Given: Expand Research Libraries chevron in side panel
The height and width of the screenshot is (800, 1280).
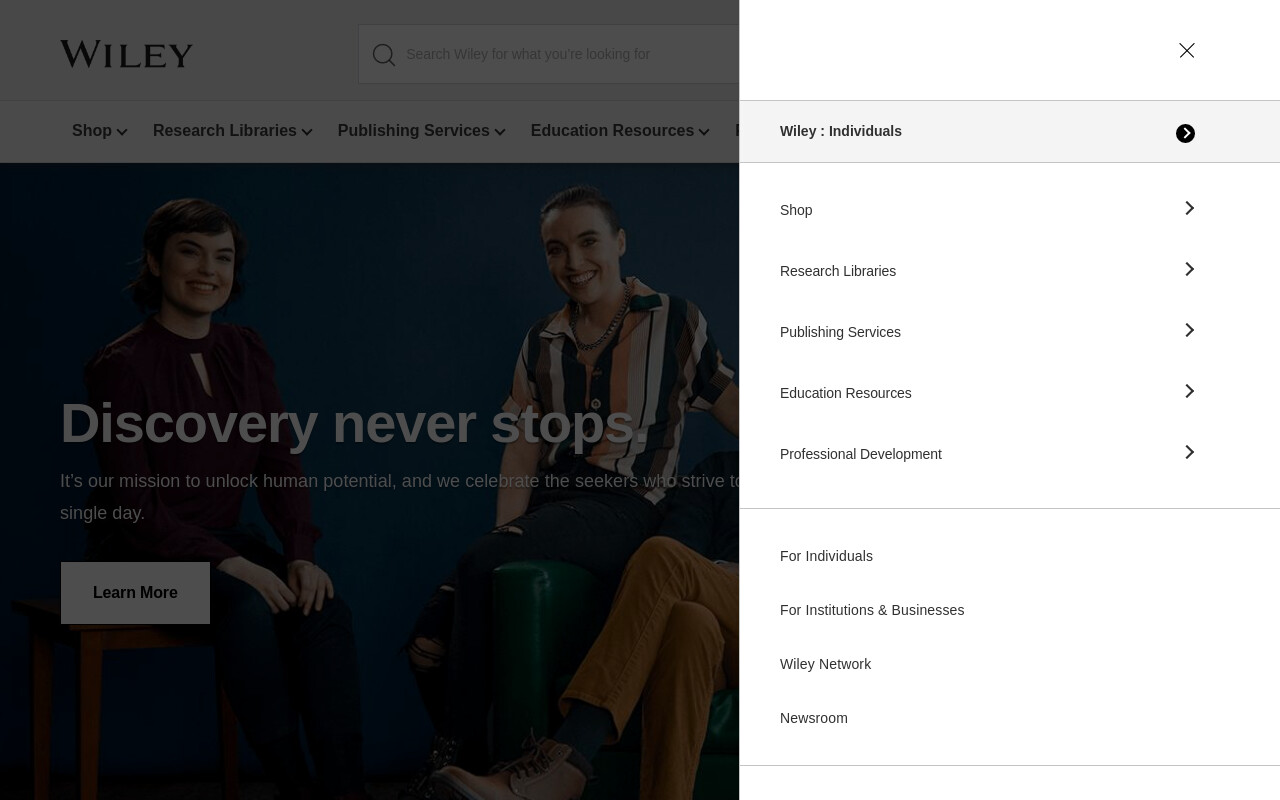Looking at the screenshot, I should click(x=1189, y=269).
